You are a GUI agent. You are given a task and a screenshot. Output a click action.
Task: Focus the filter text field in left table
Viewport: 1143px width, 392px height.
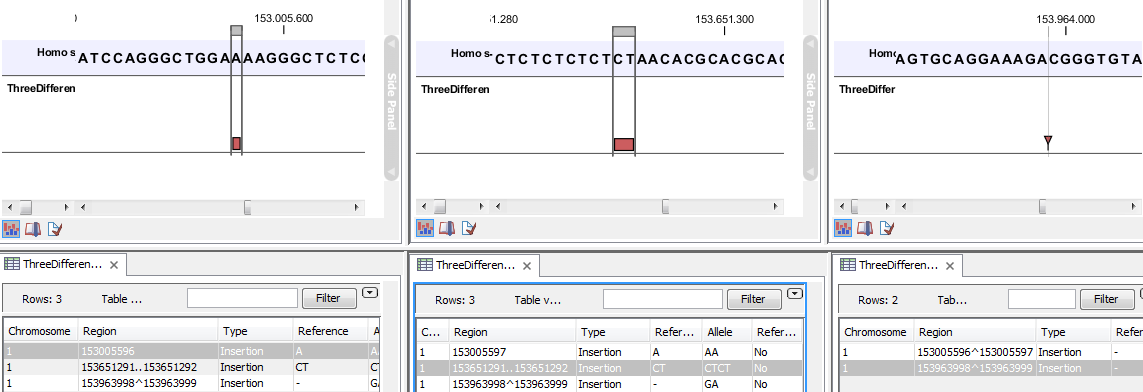(x=242, y=298)
